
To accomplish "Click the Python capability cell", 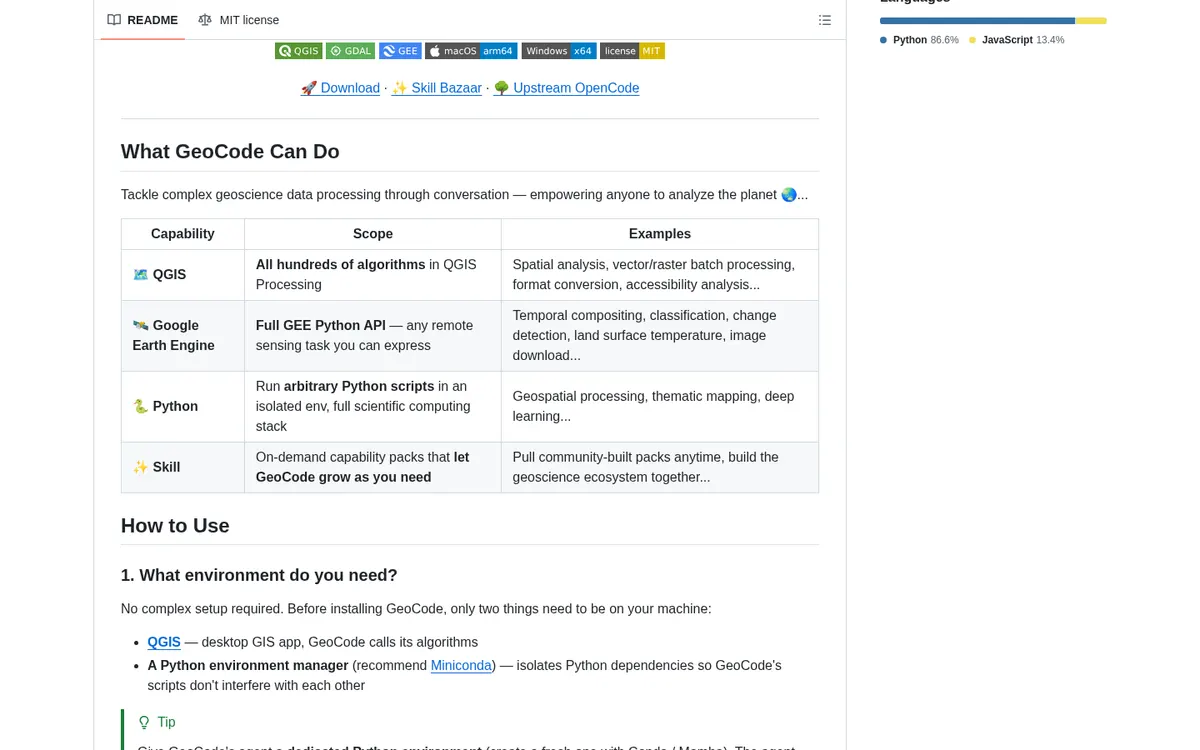I will click(x=183, y=406).
